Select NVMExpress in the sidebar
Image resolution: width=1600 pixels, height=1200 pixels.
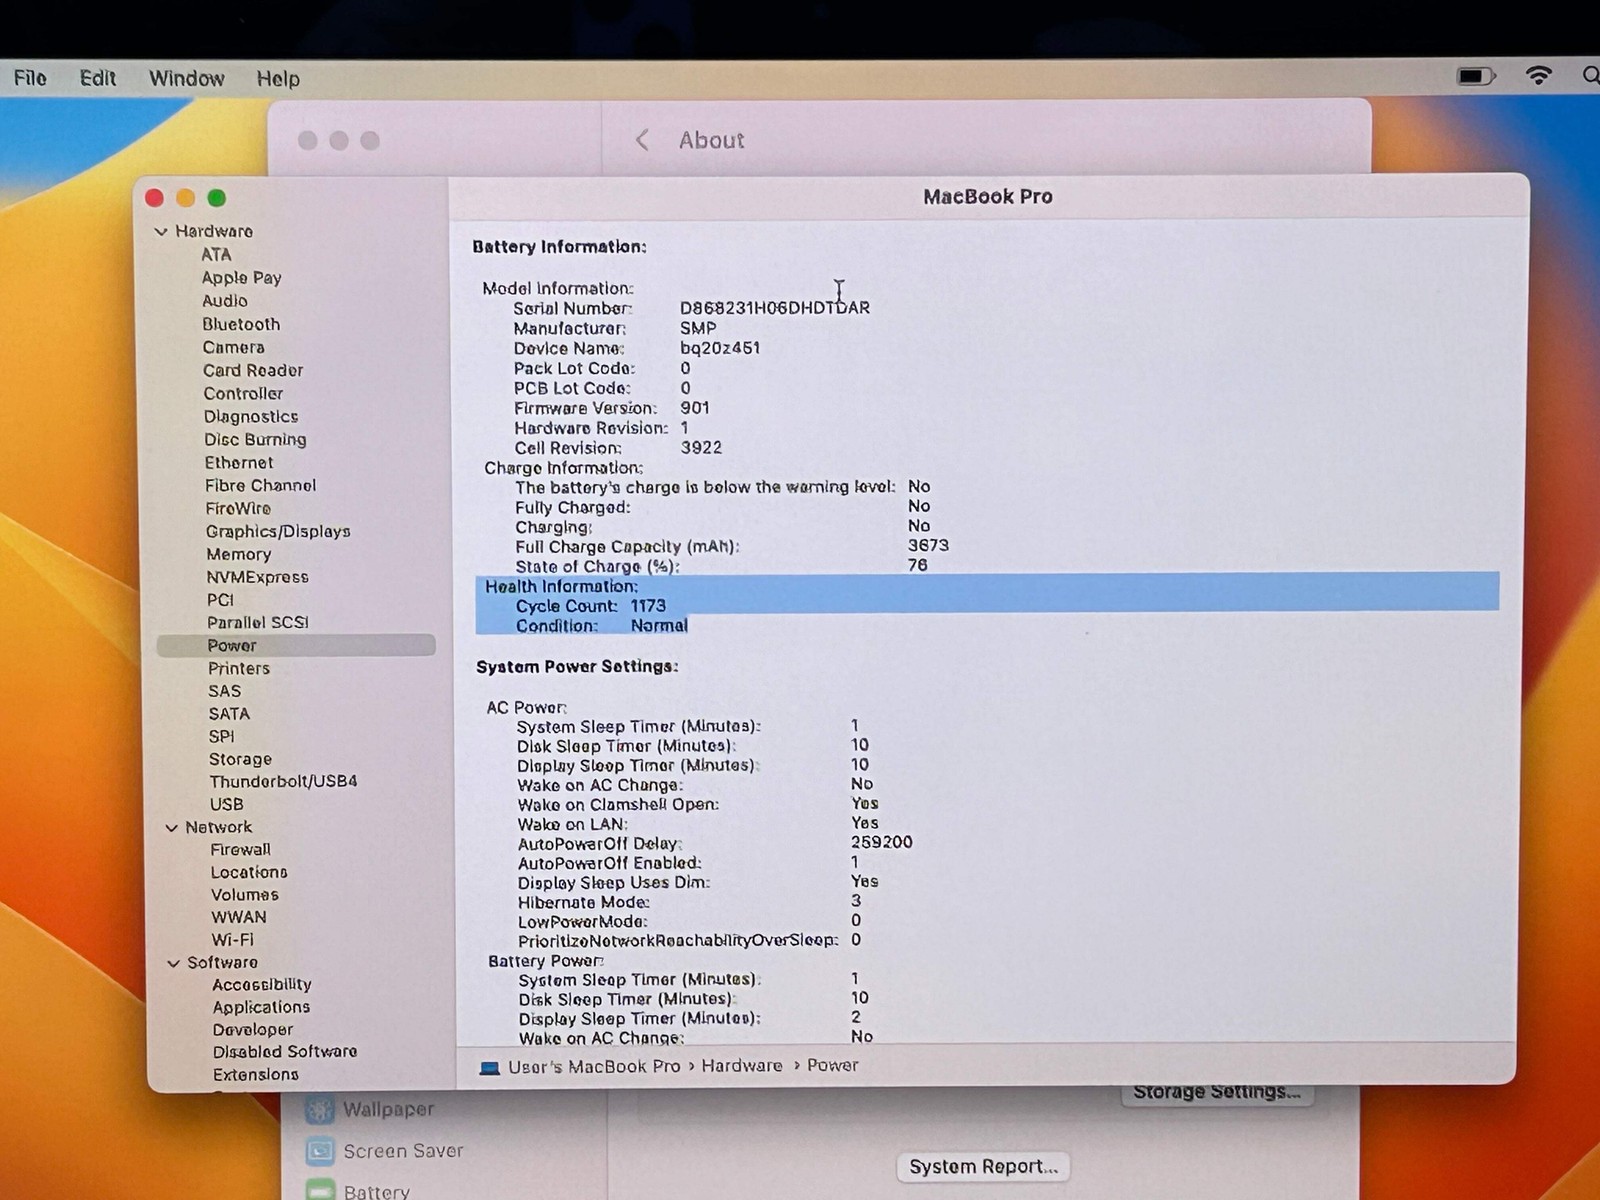click(x=257, y=577)
